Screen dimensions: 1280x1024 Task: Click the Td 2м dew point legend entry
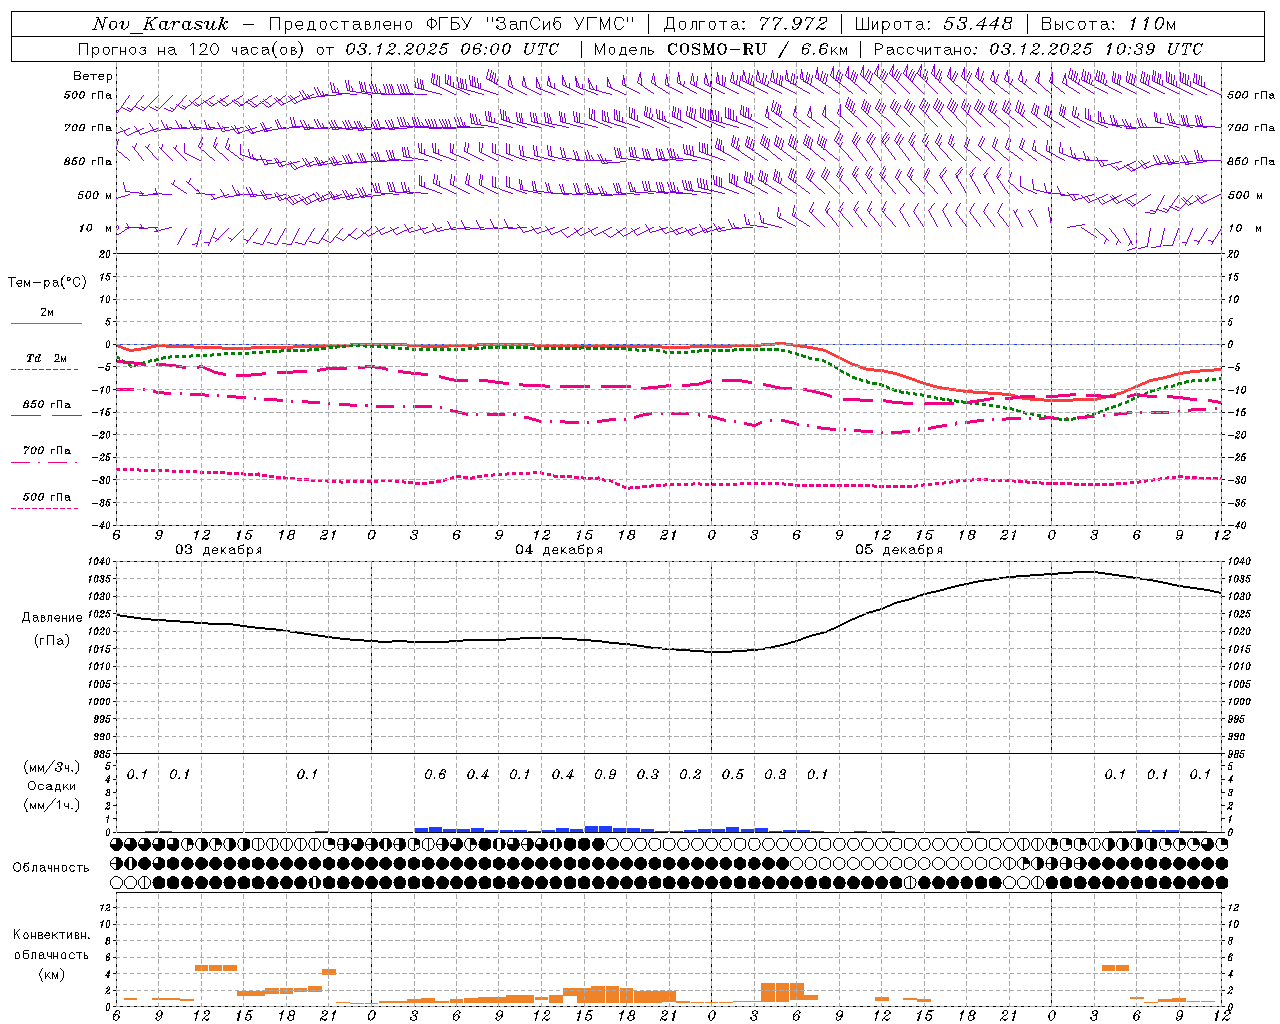coord(47,358)
